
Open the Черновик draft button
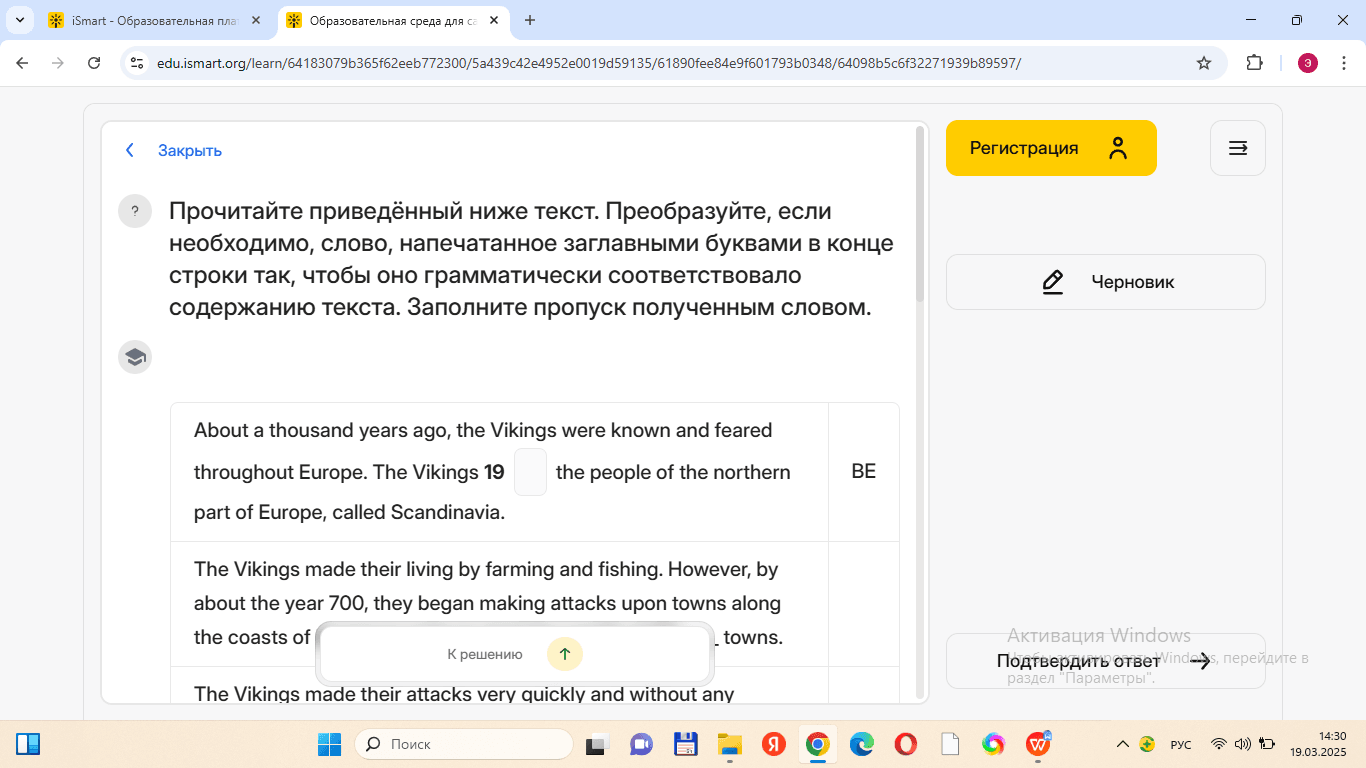coord(1106,282)
